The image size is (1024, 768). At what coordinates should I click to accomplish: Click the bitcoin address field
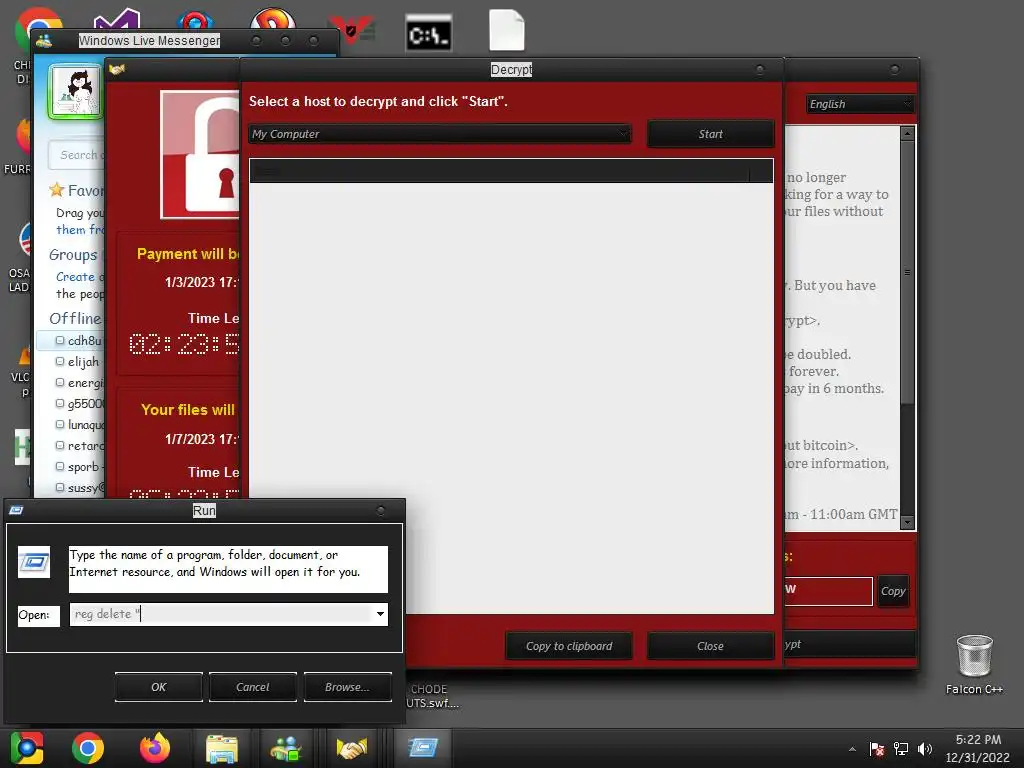(x=828, y=591)
